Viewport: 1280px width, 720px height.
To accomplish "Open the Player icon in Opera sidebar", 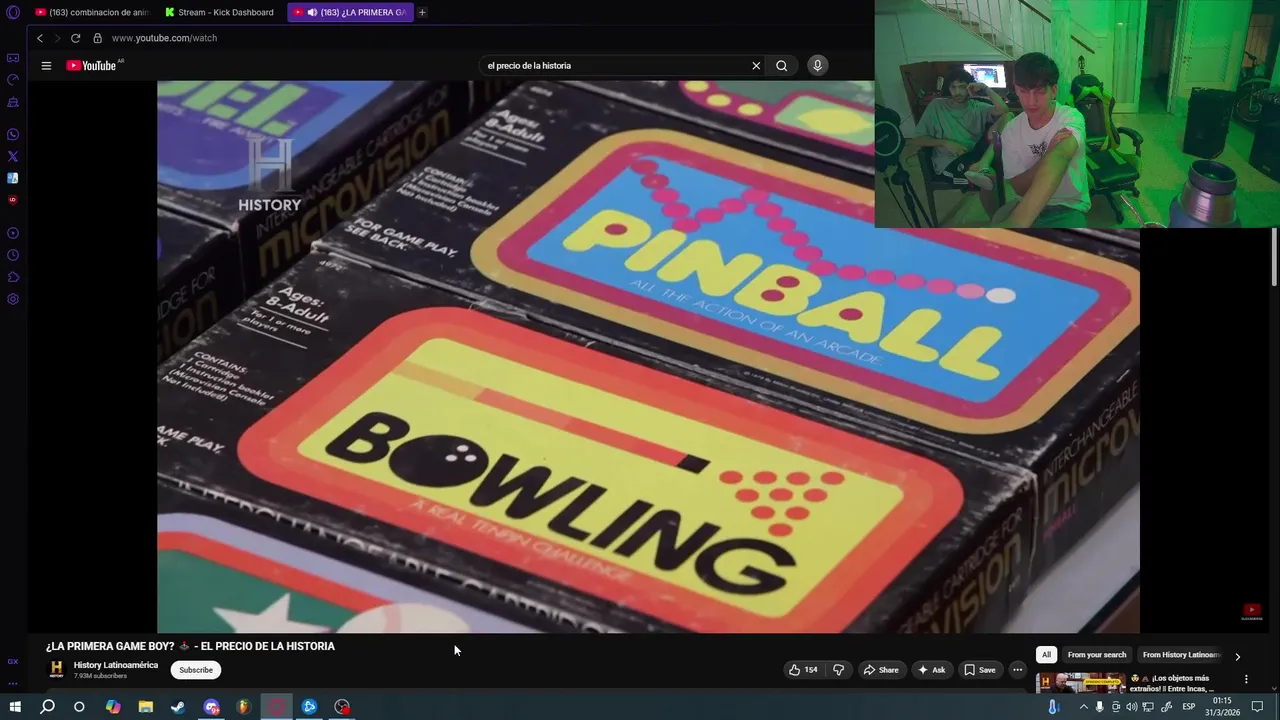I will click(x=13, y=233).
